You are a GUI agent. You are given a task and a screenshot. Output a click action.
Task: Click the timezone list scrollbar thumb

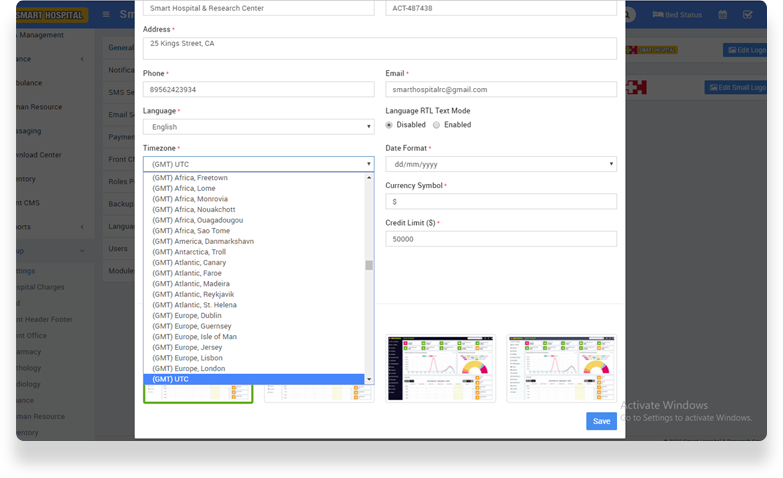pos(369,265)
